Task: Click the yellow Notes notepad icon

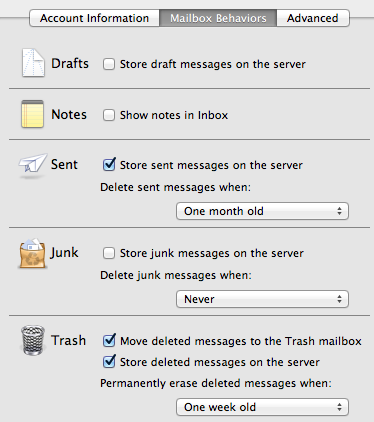Action: [x=32, y=114]
